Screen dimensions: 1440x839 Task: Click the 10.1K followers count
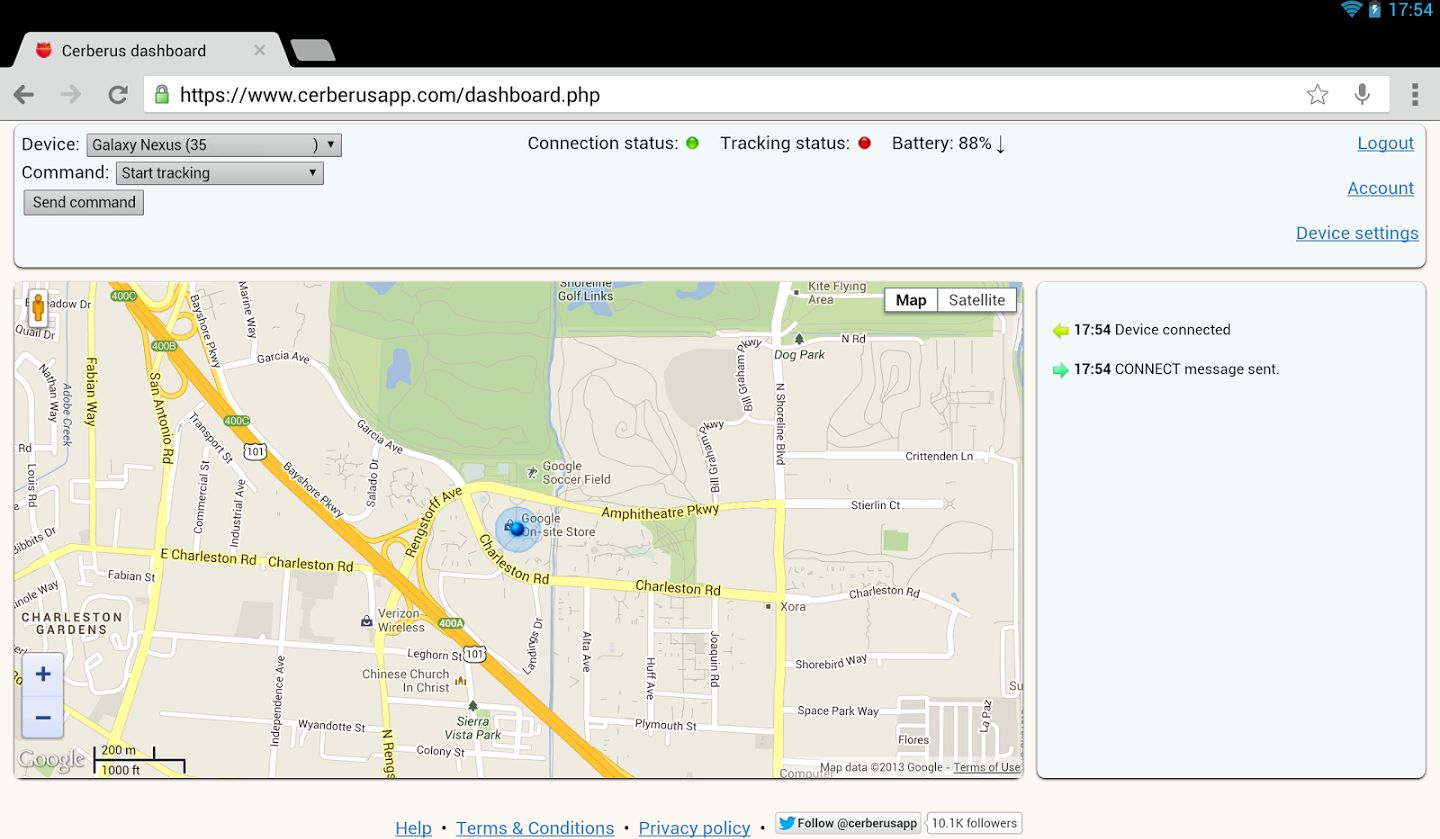(974, 824)
